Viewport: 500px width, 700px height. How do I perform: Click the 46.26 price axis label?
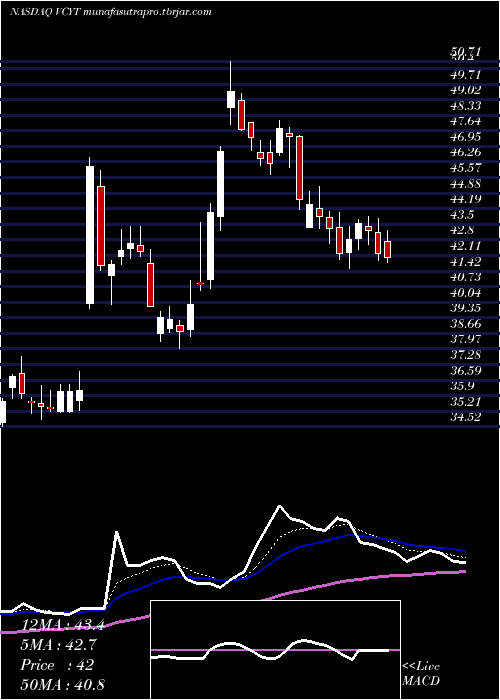pyautogui.click(x=465, y=152)
